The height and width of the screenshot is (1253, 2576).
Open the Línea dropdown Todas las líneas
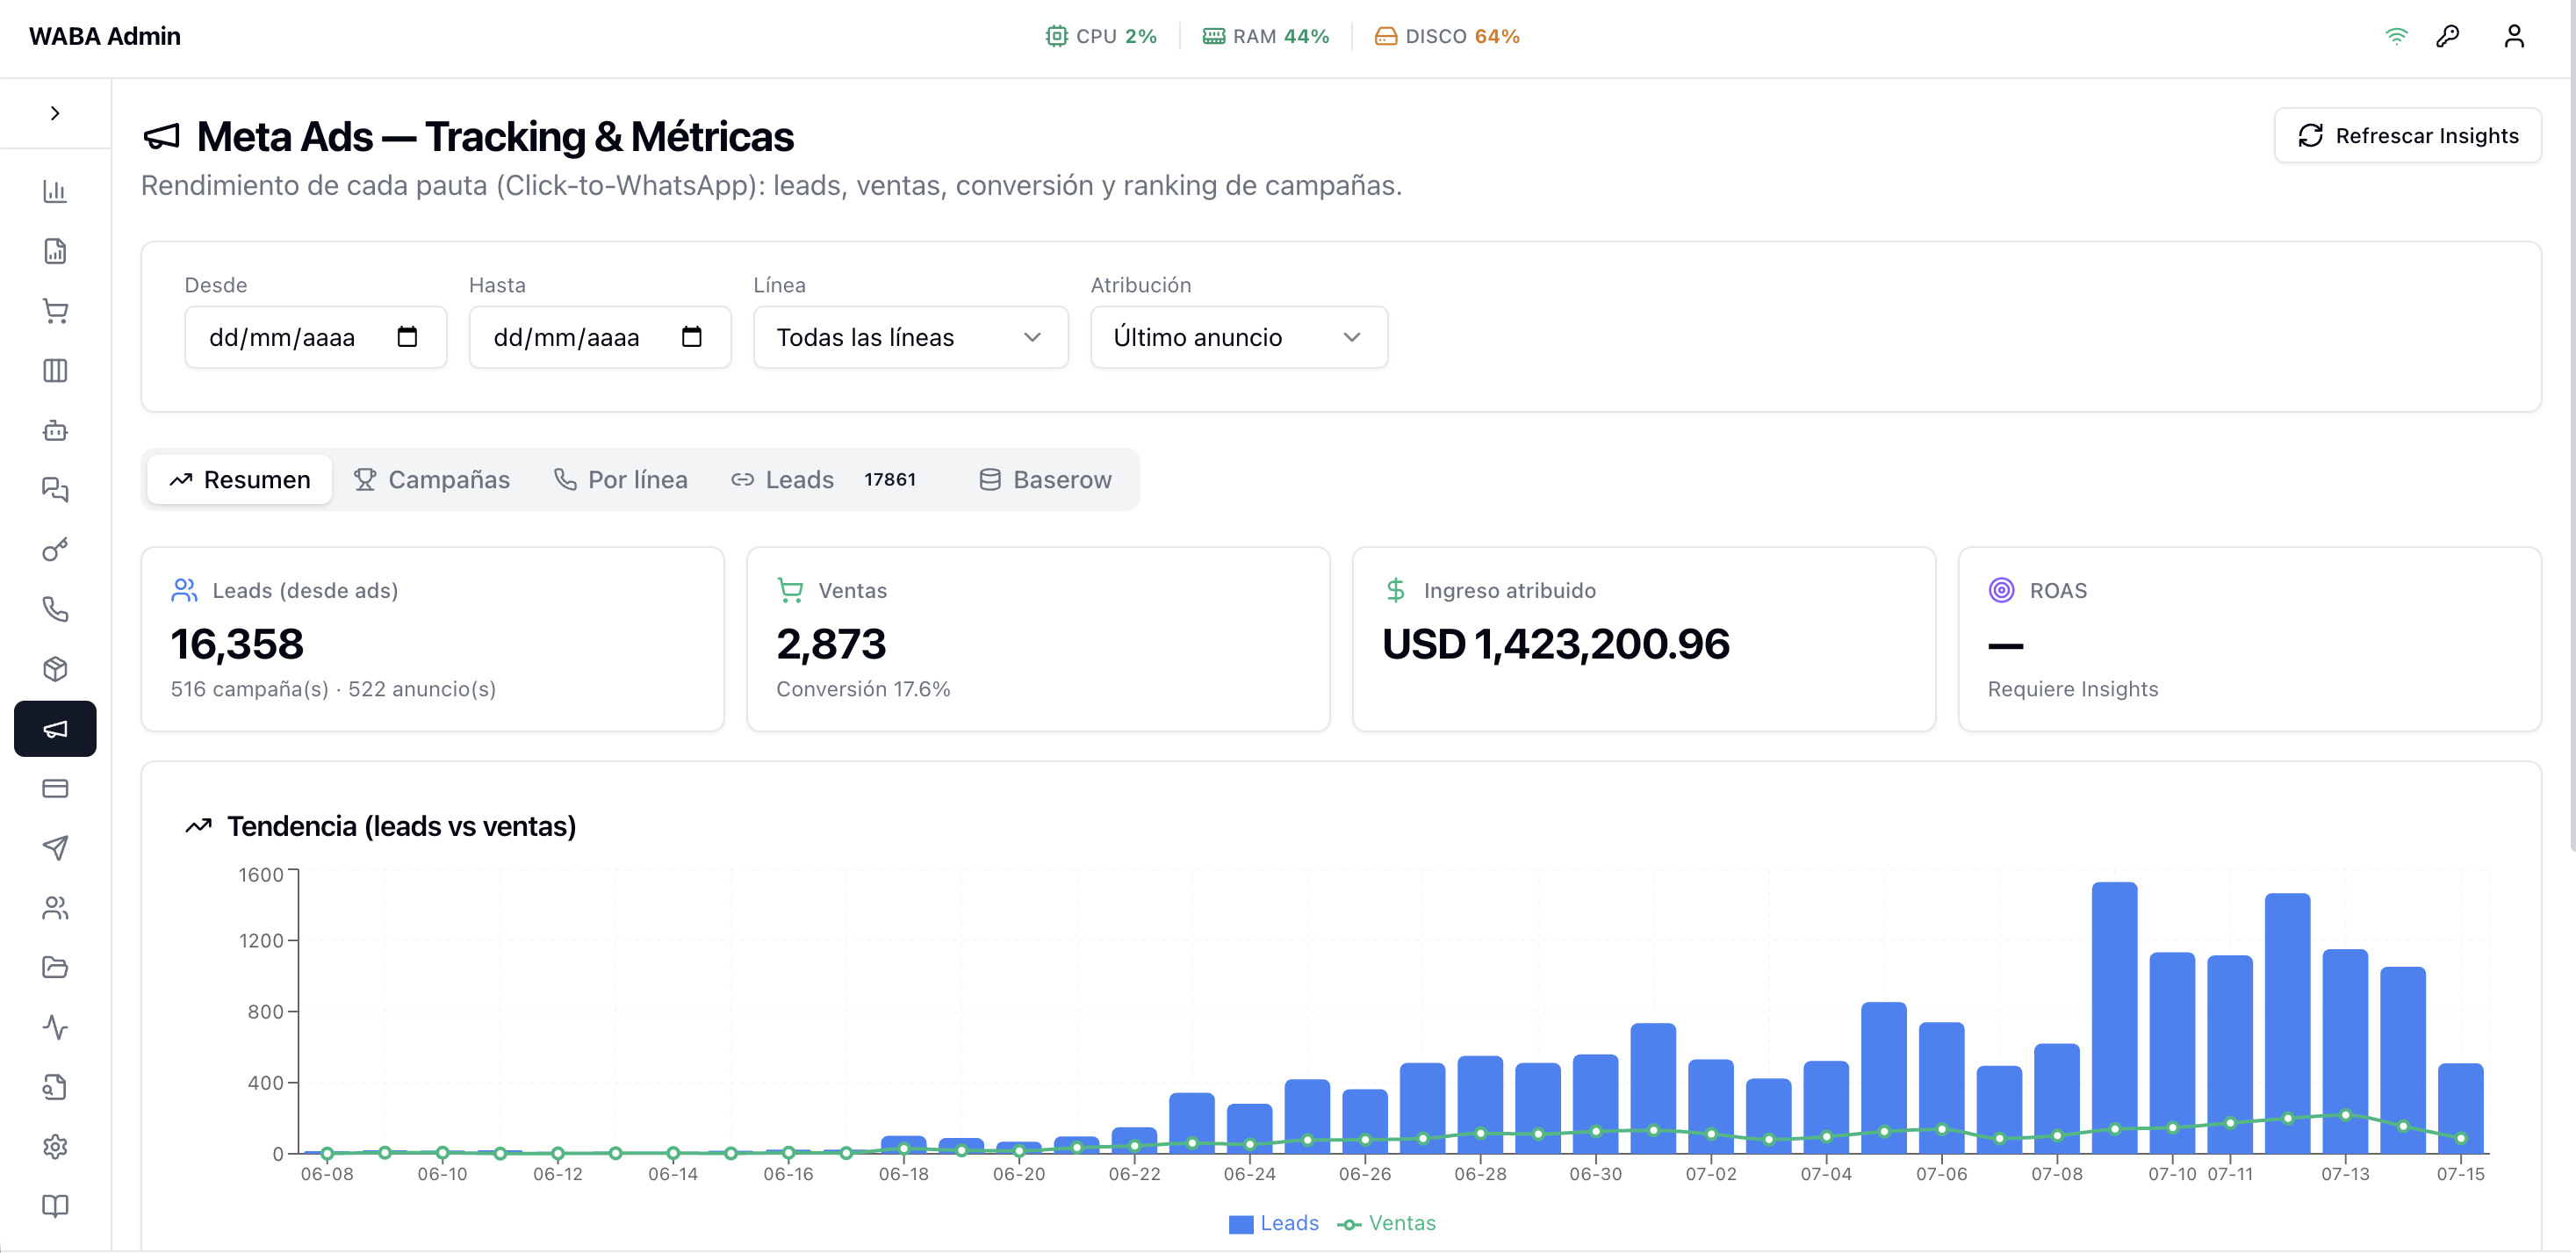click(x=910, y=337)
